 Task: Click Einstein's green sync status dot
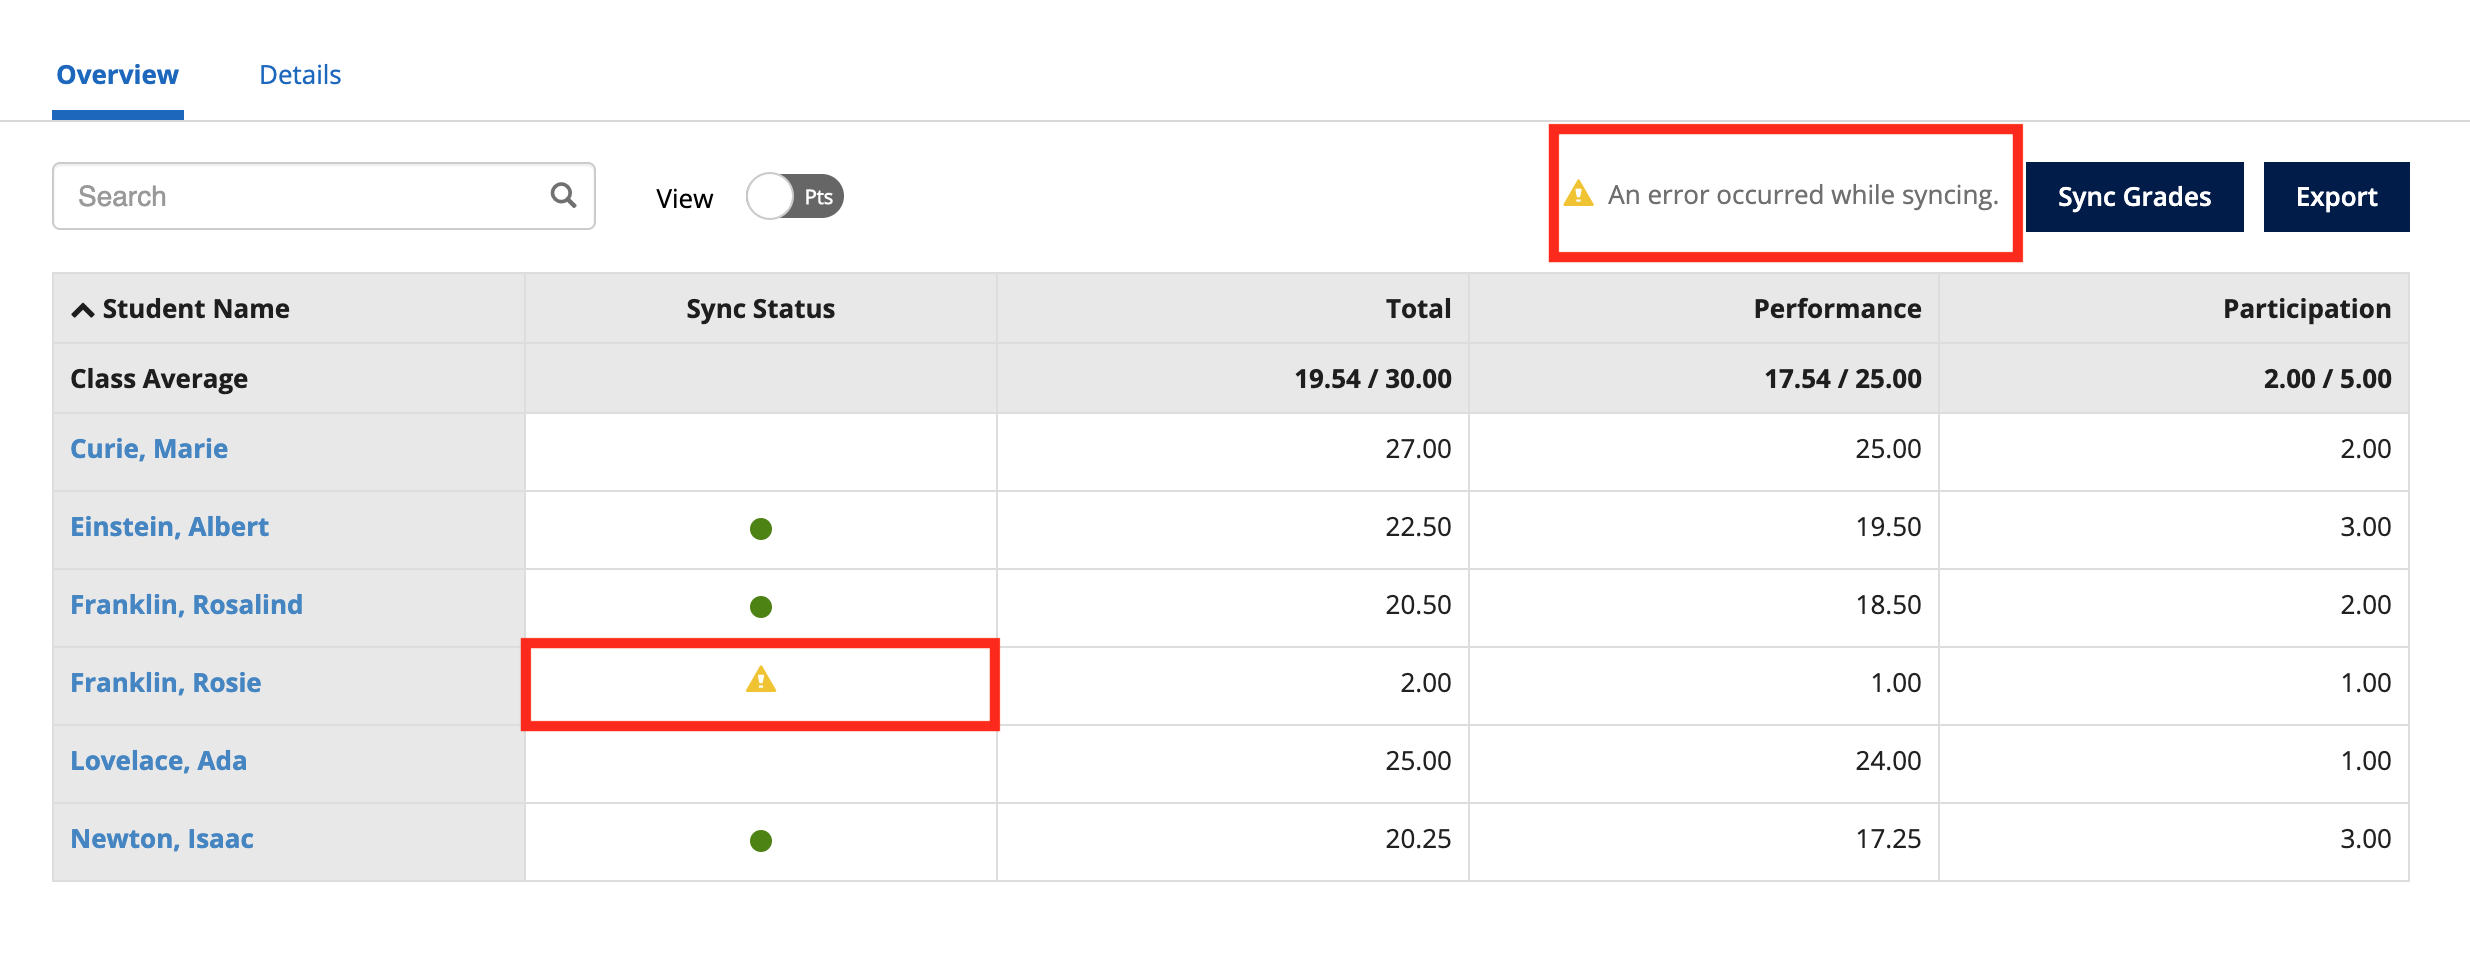[x=760, y=528]
